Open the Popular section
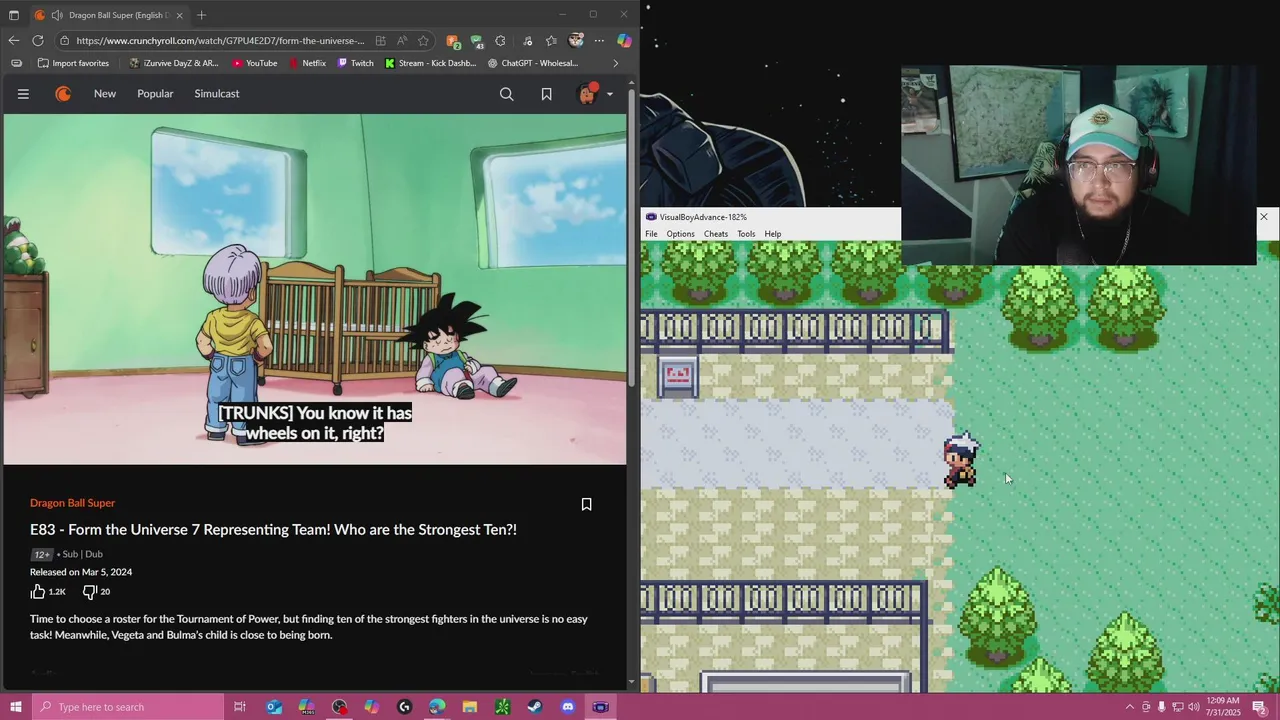Viewport: 1280px width, 720px height. [155, 94]
